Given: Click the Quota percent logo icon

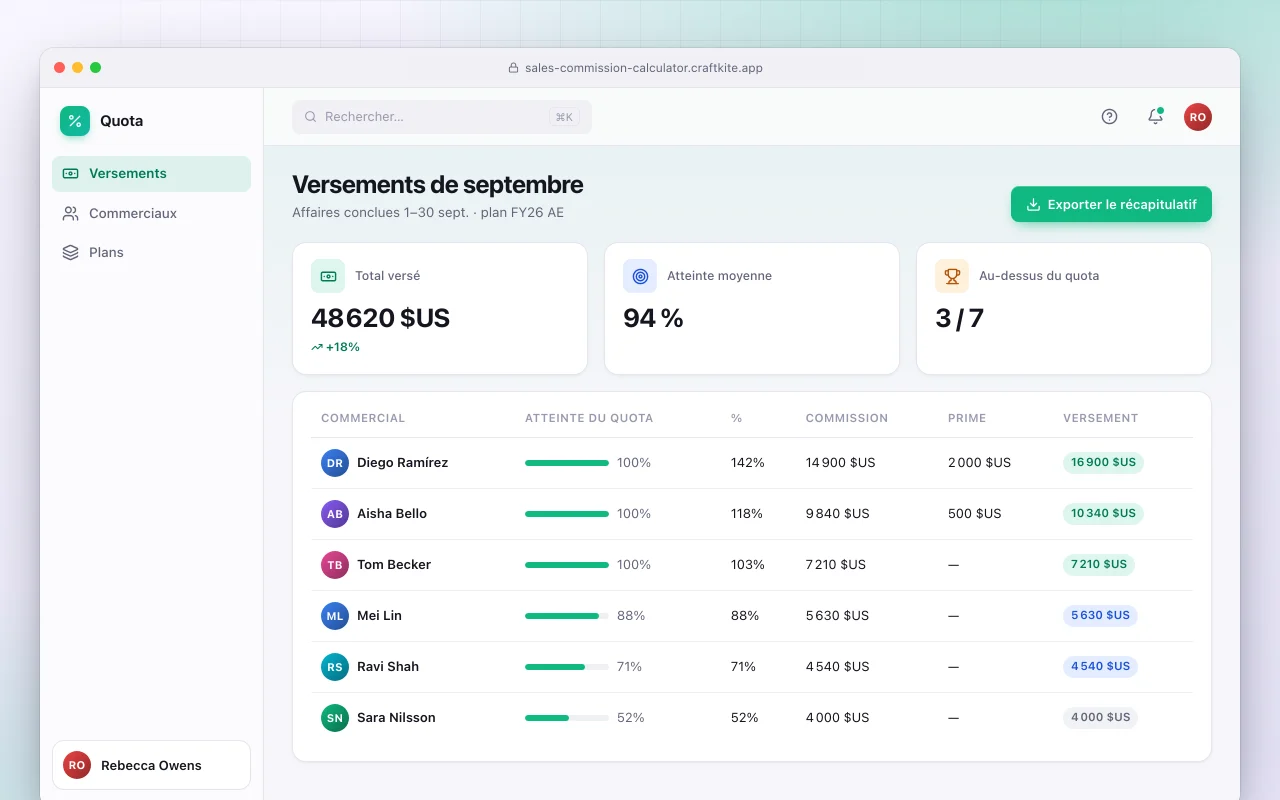Looking at the screenshot, I should coord(75,121).
